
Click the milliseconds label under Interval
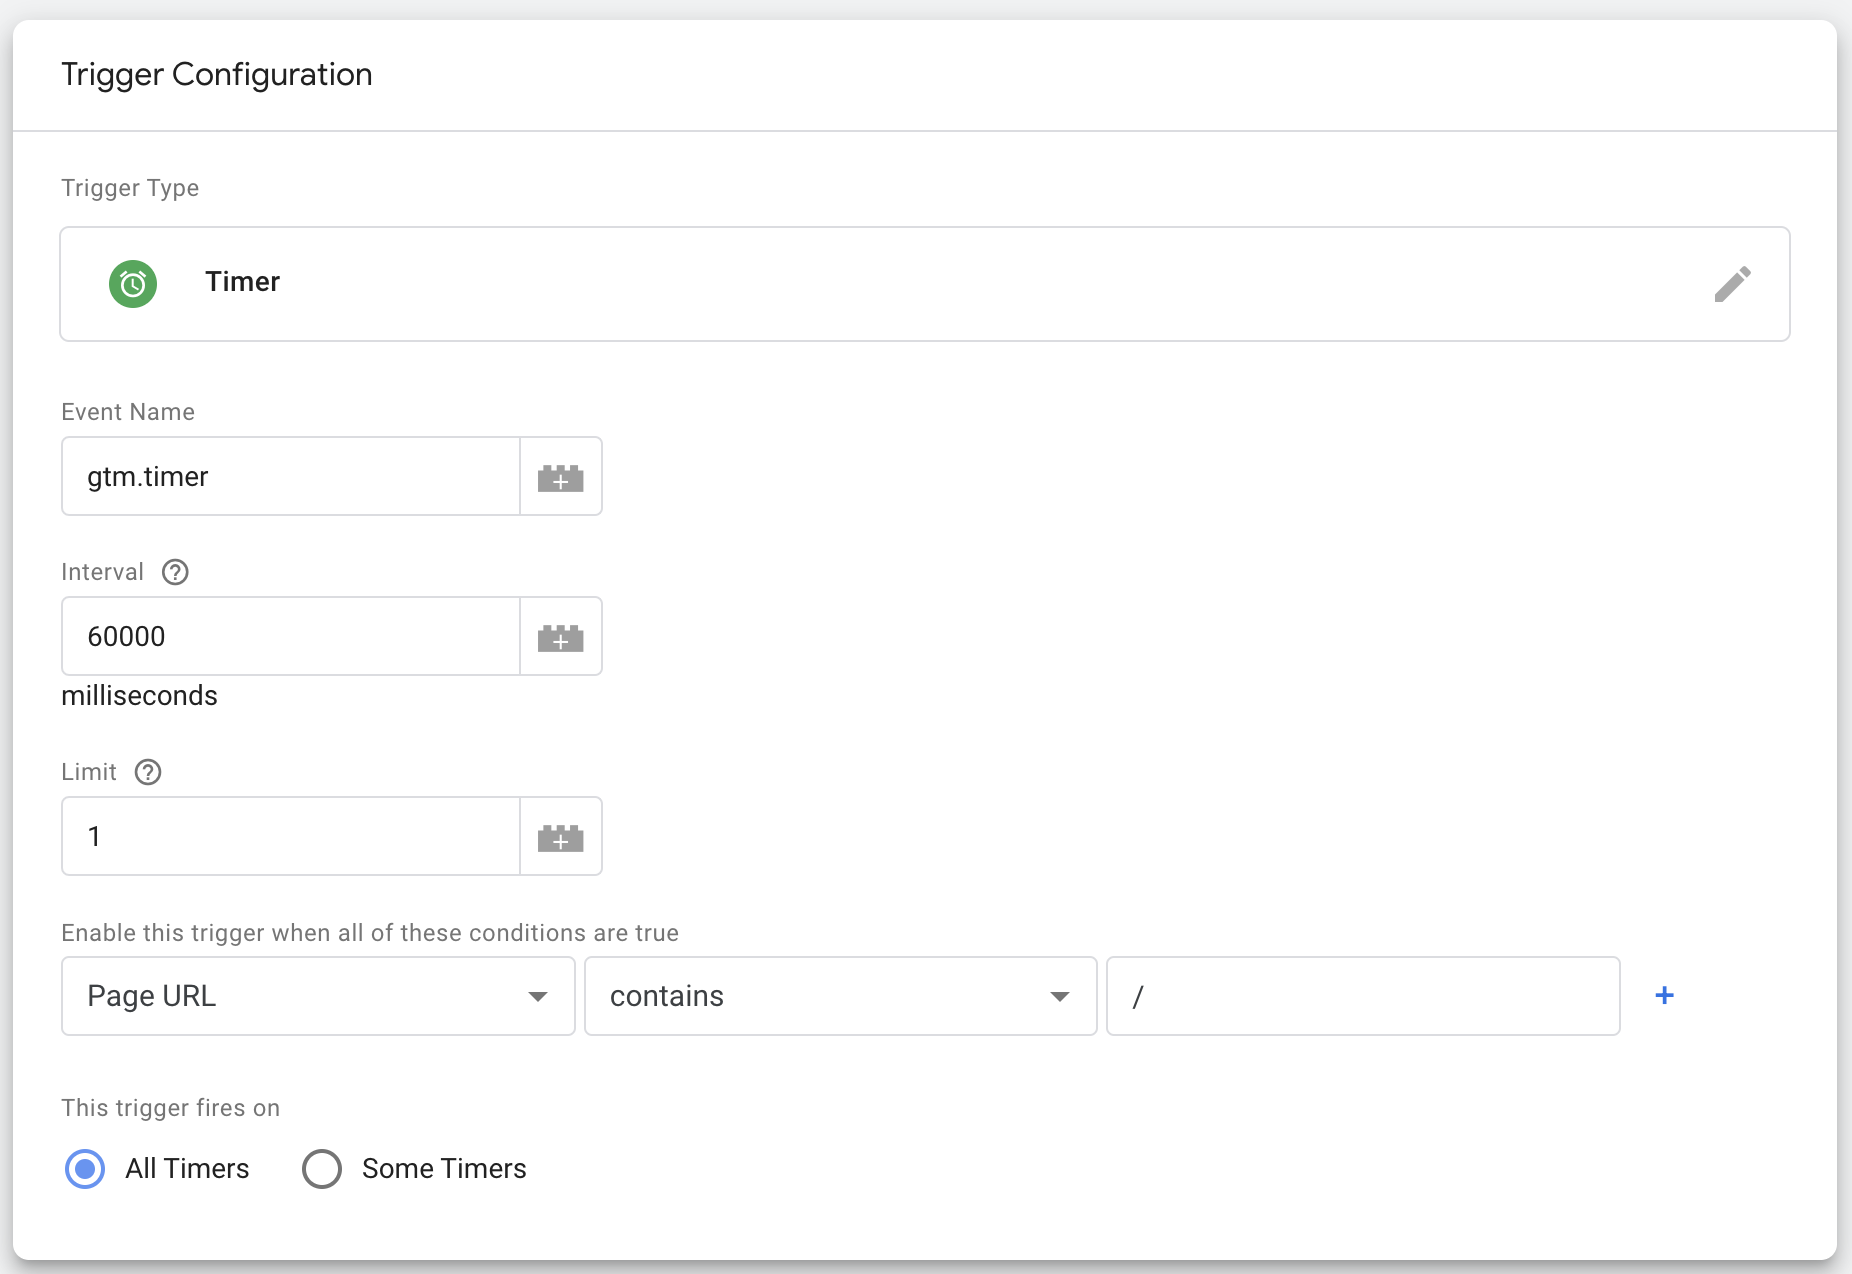tap(139, 695)
